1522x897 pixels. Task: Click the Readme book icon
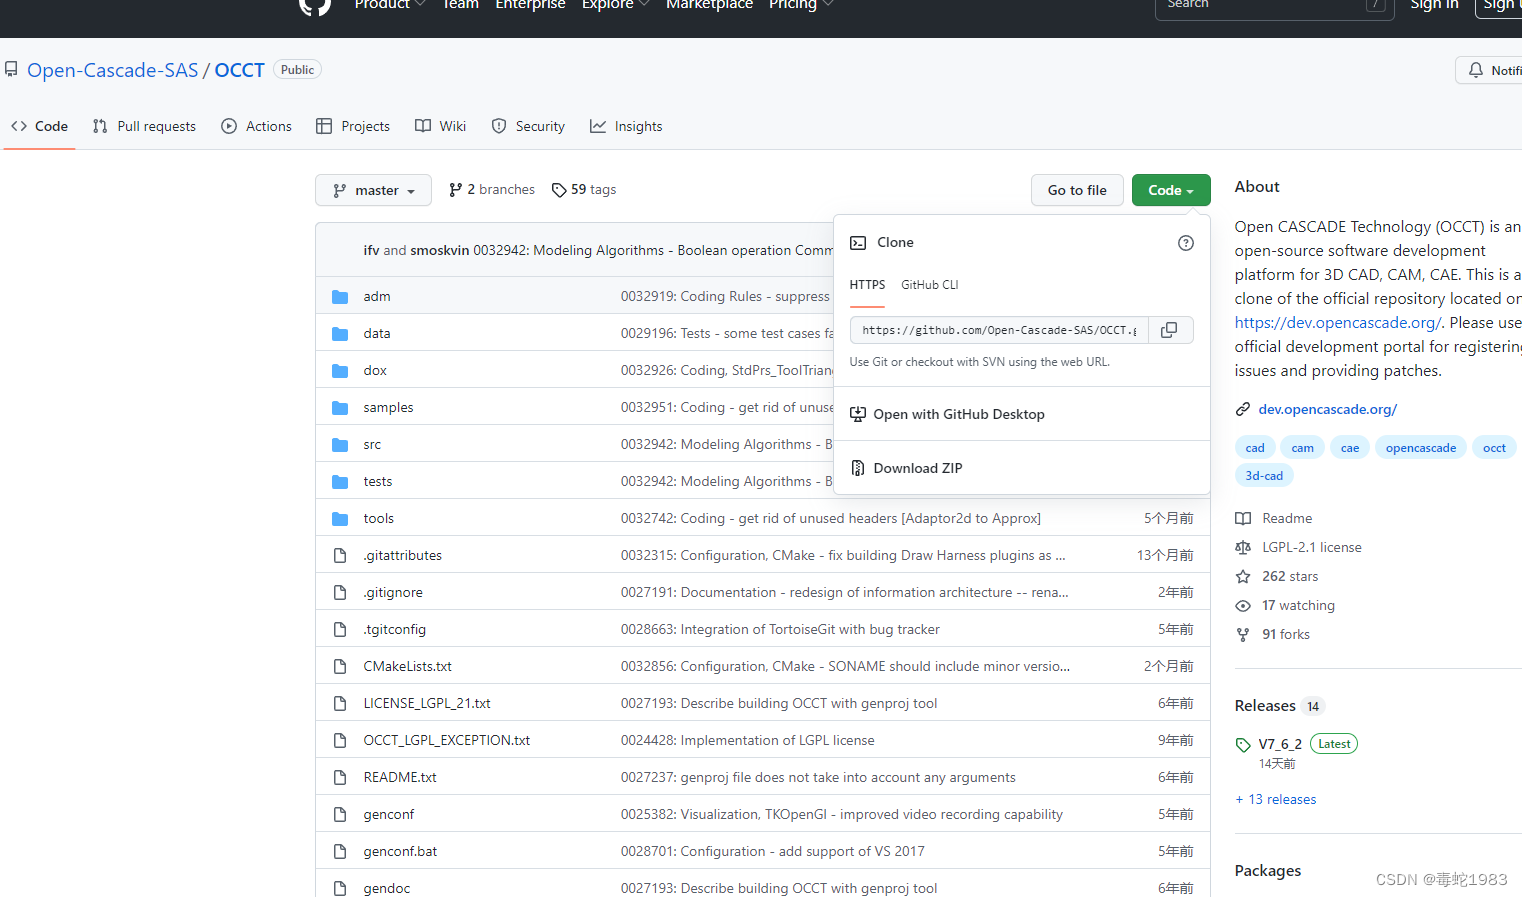[1243, 519]
